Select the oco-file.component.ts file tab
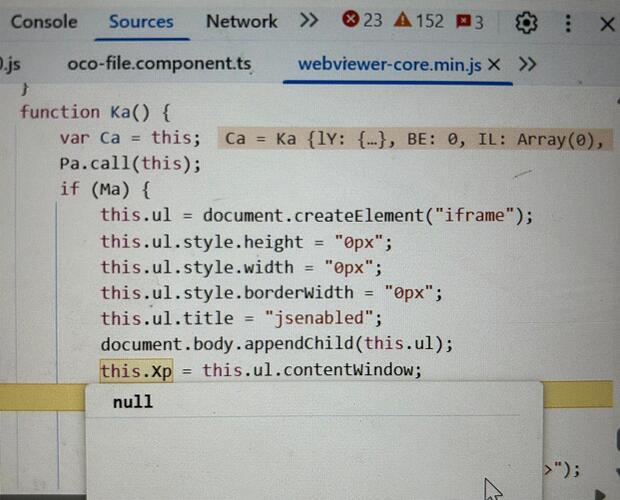 [x=159, y=64]
